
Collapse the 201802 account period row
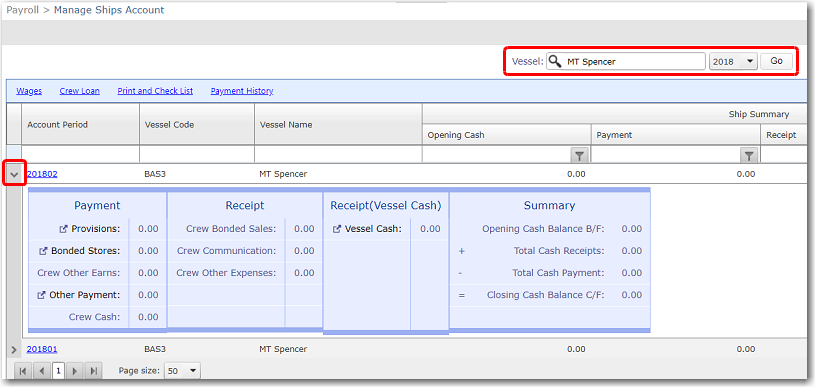click(x=15, y=175)
